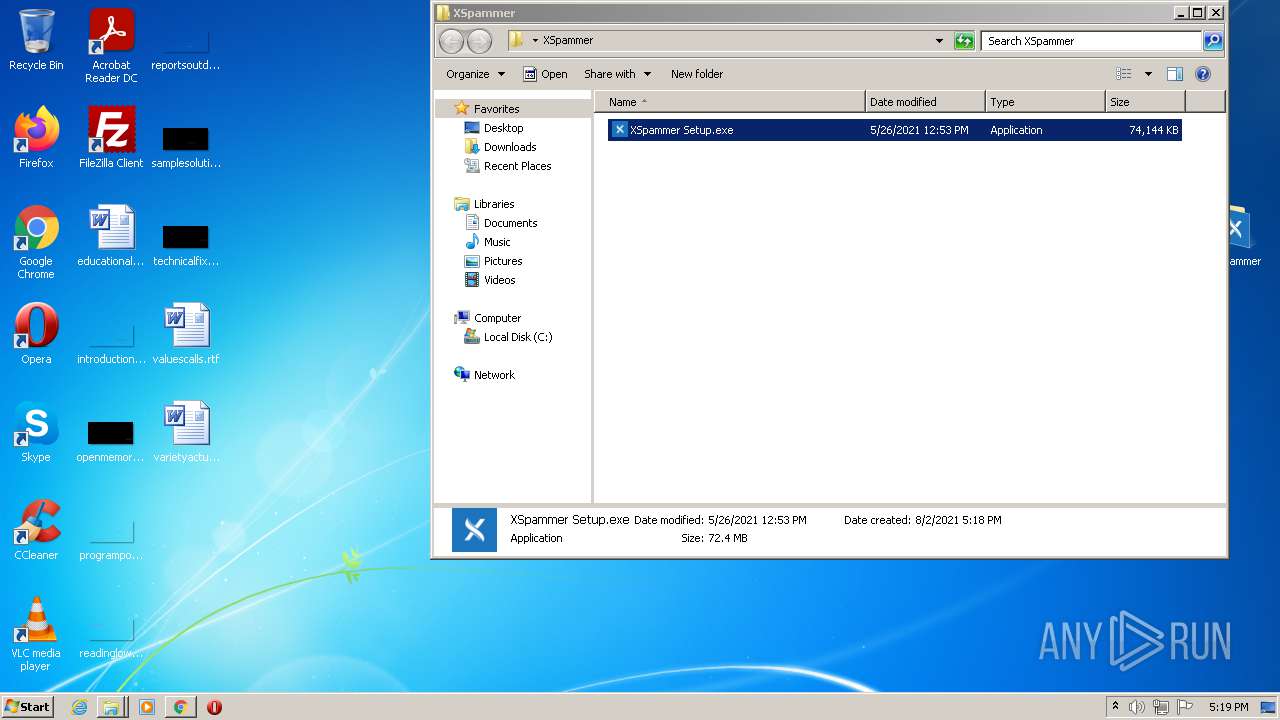This screenshot has width=1280, height=720.
Task: Click Chrome icon in taskbar
Action: pos(180,707)
